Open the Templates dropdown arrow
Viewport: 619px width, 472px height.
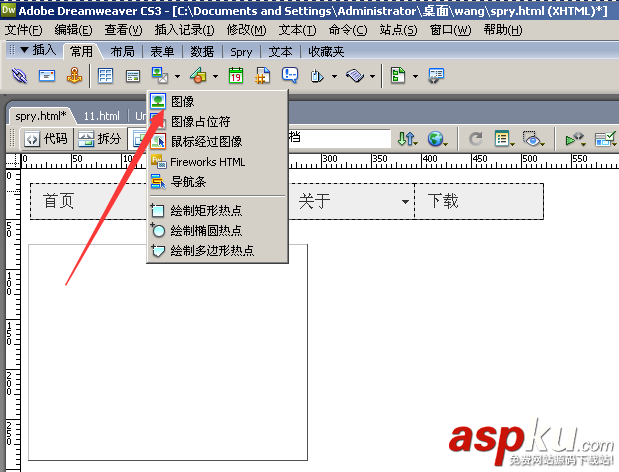point(415,76)
